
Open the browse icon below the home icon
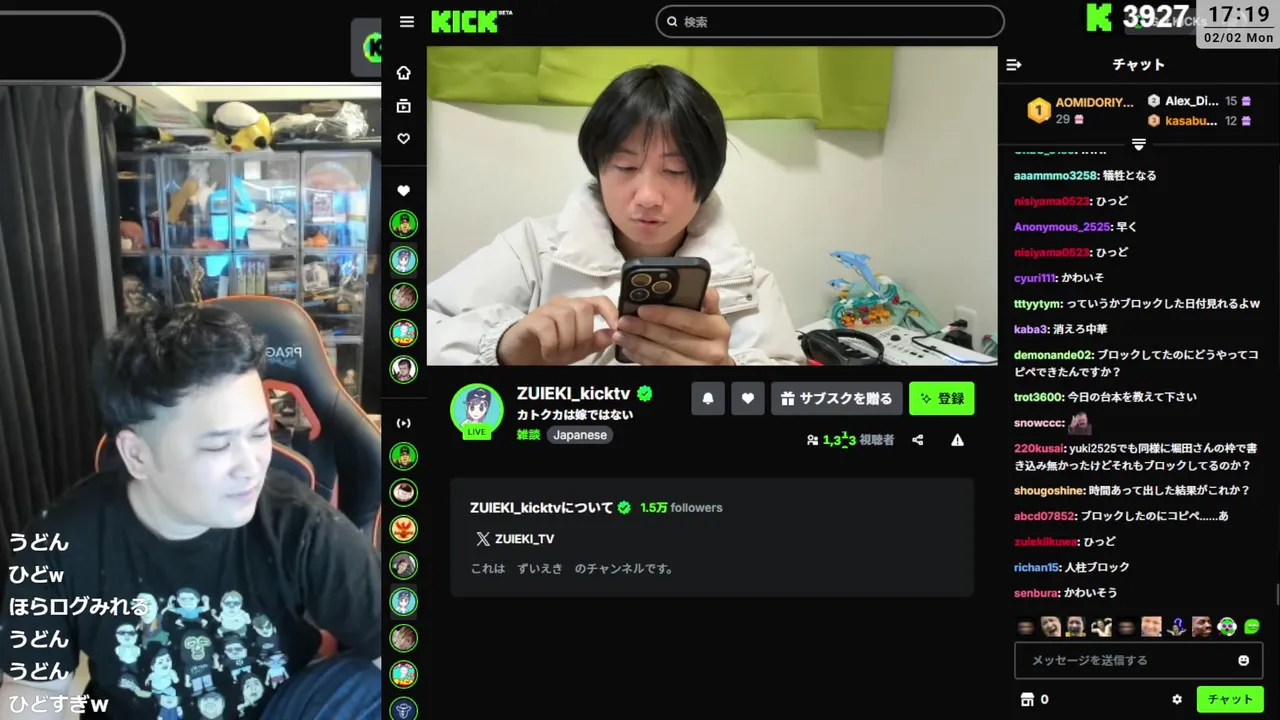404,106
